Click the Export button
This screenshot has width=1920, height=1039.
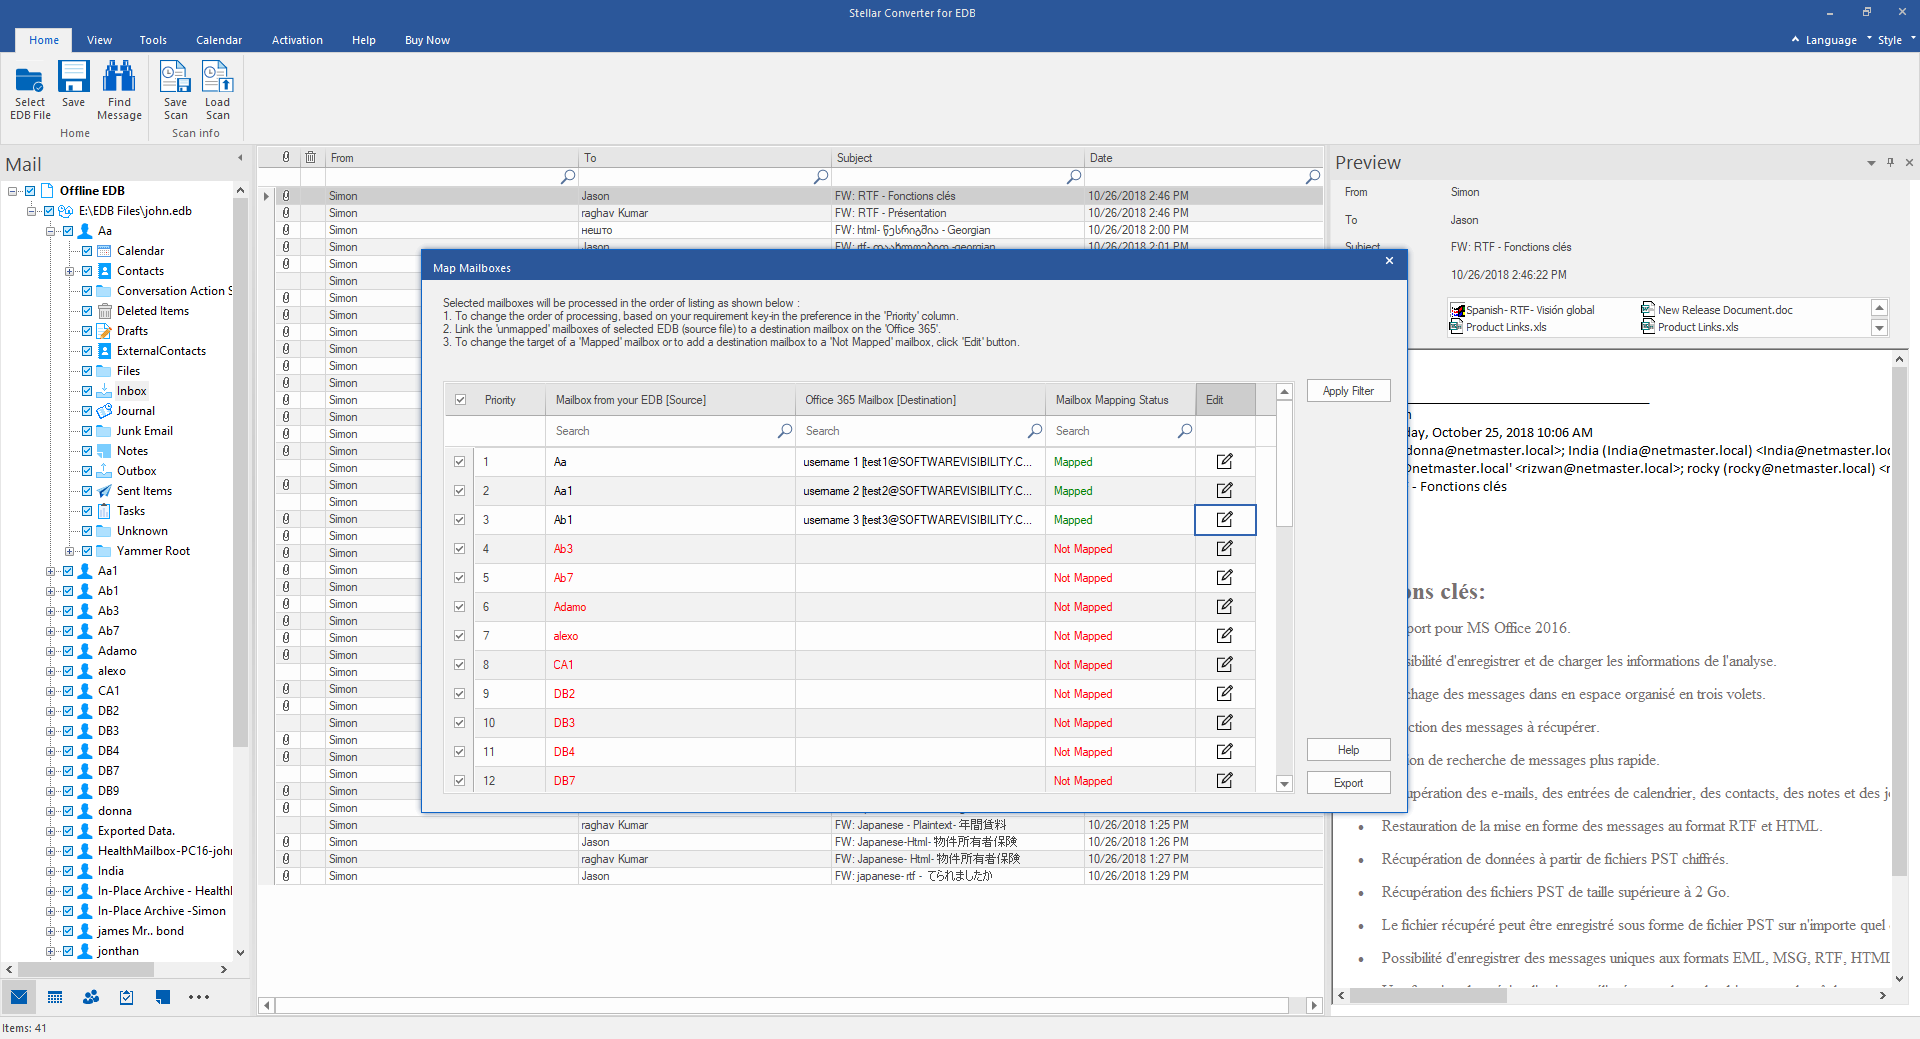[x=1348, y=783]
